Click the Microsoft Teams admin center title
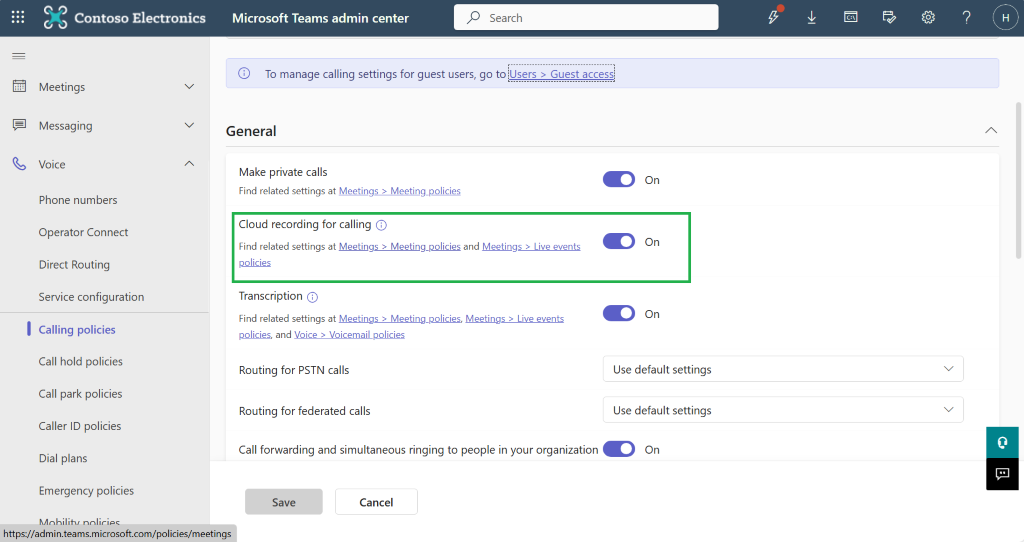 pos(320,18)
